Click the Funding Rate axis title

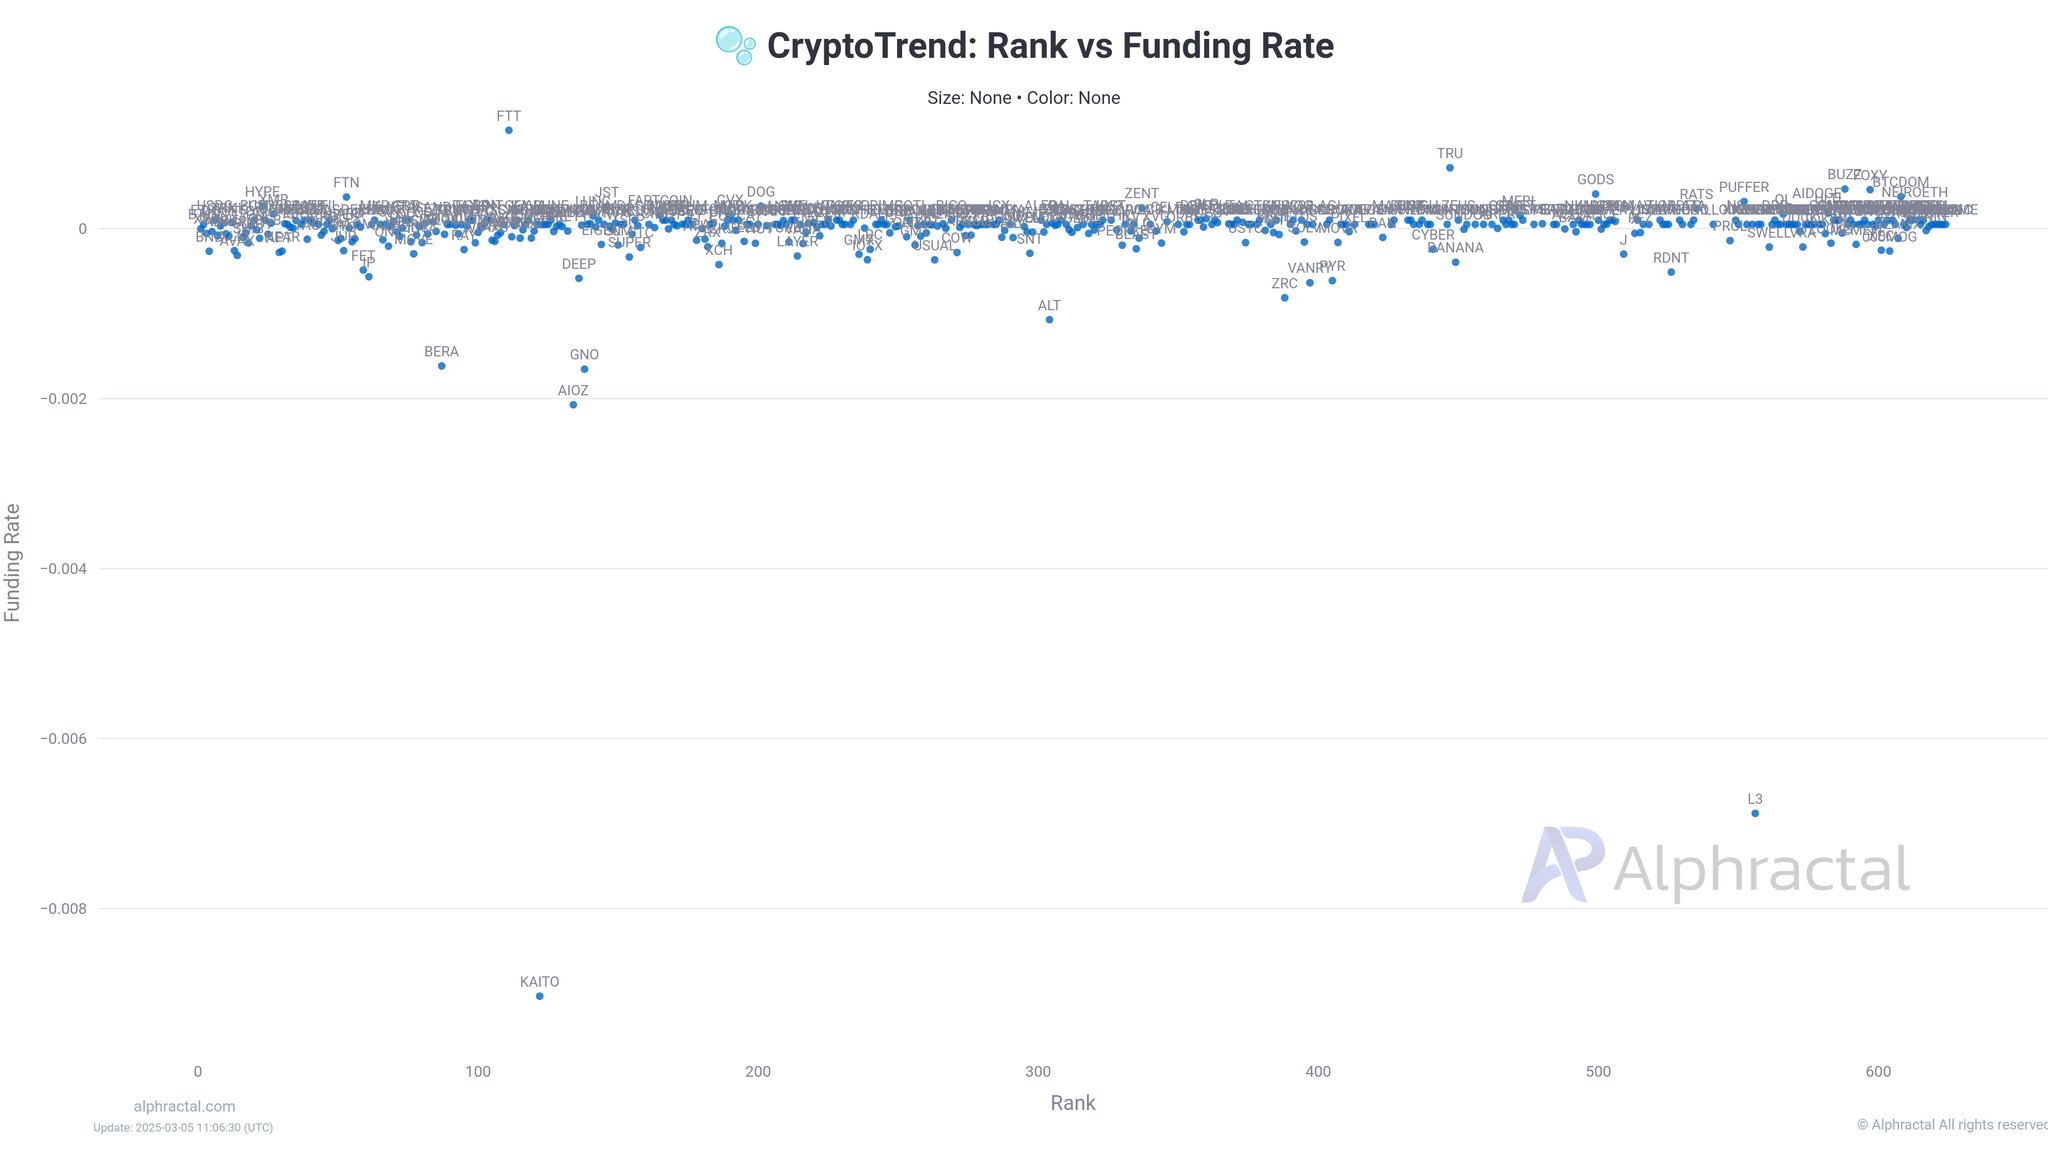point(12,563)
